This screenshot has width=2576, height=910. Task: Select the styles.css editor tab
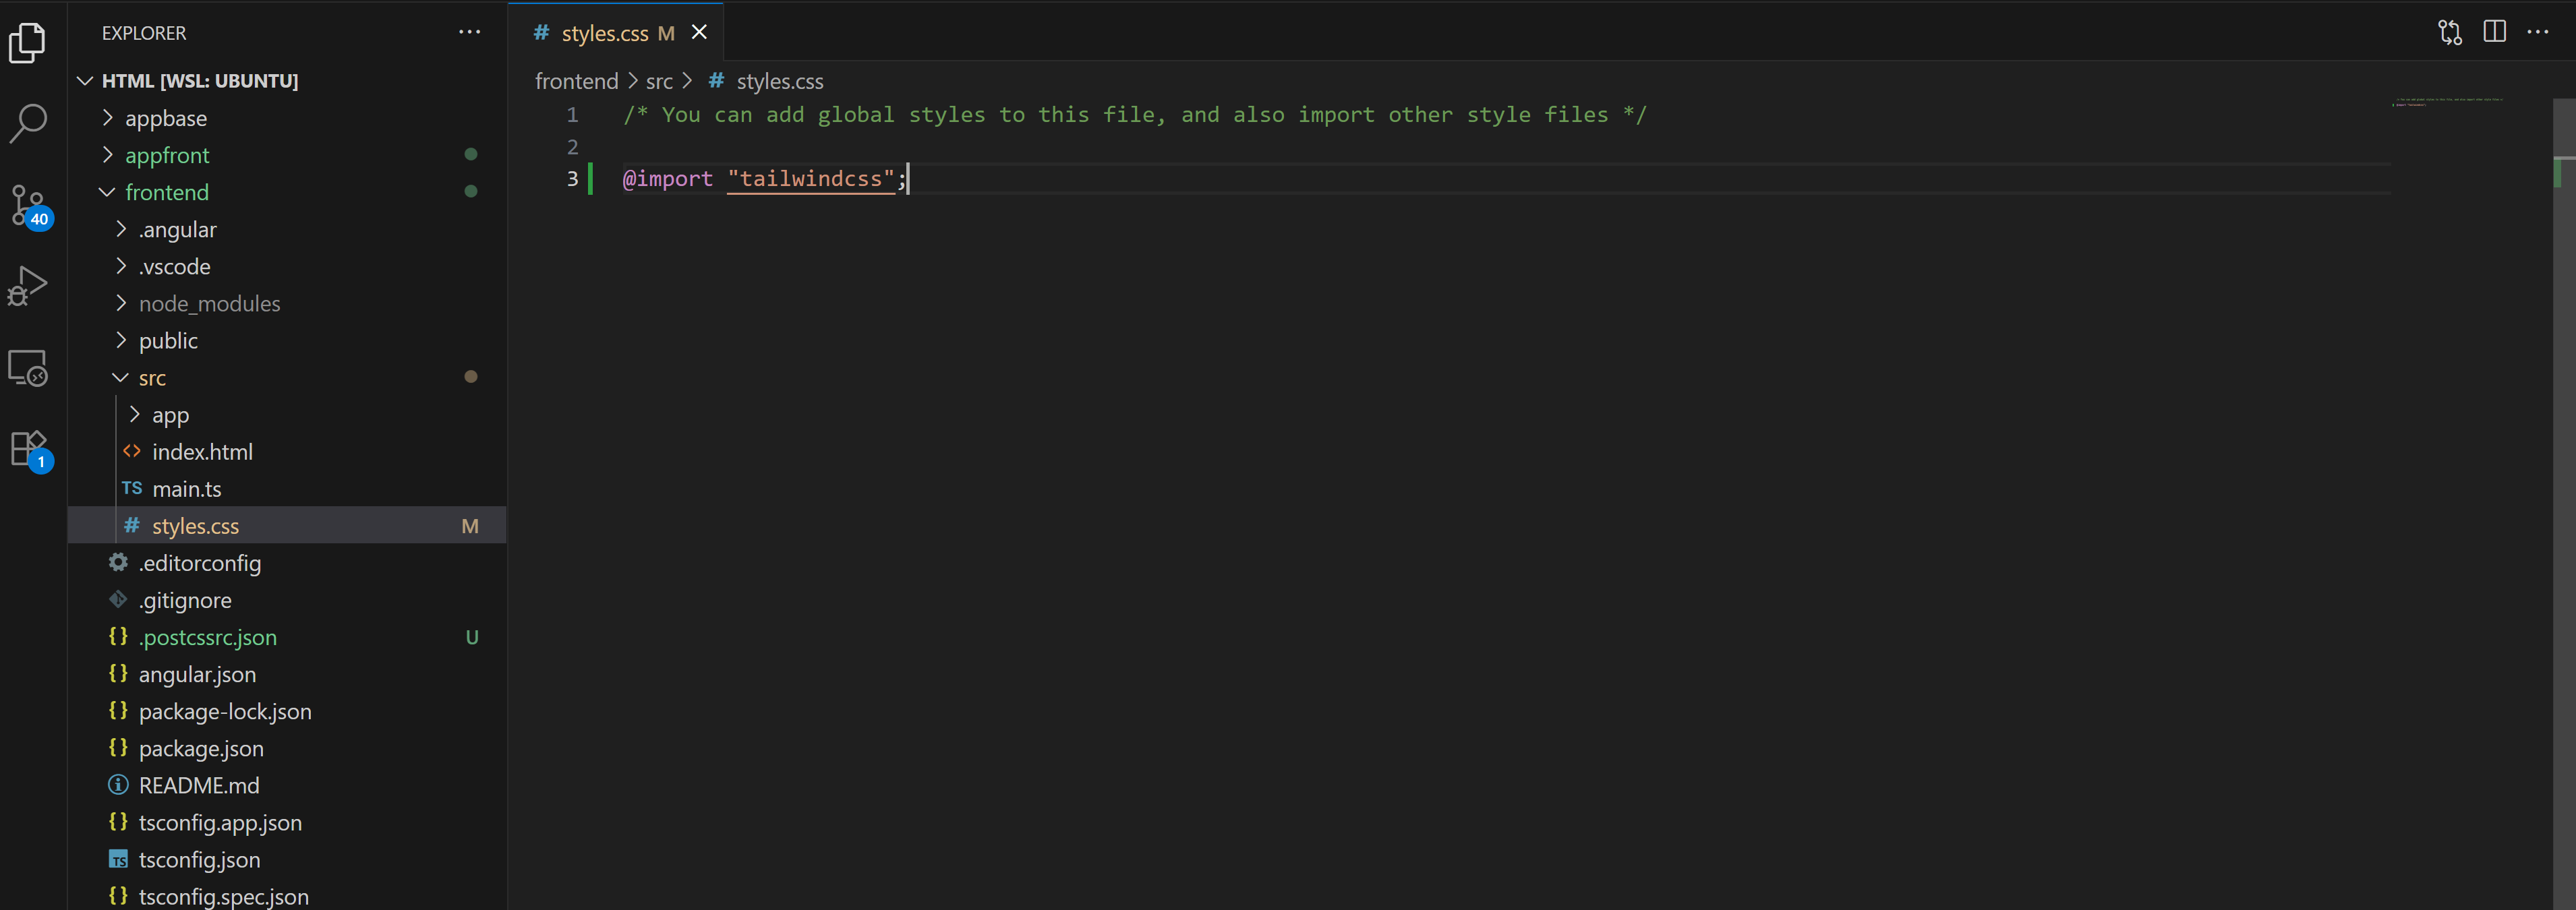(x=604, y=33)
